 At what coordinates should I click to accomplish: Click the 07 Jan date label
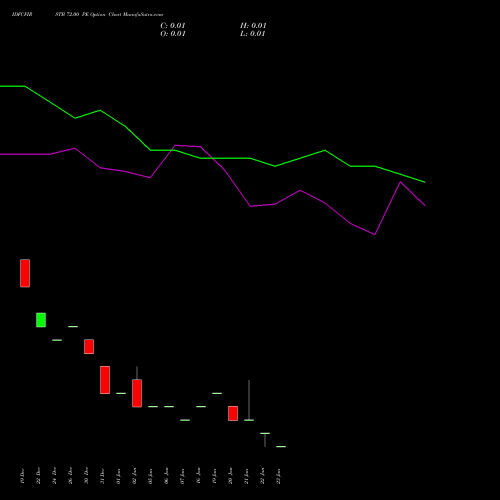[182, 476]
